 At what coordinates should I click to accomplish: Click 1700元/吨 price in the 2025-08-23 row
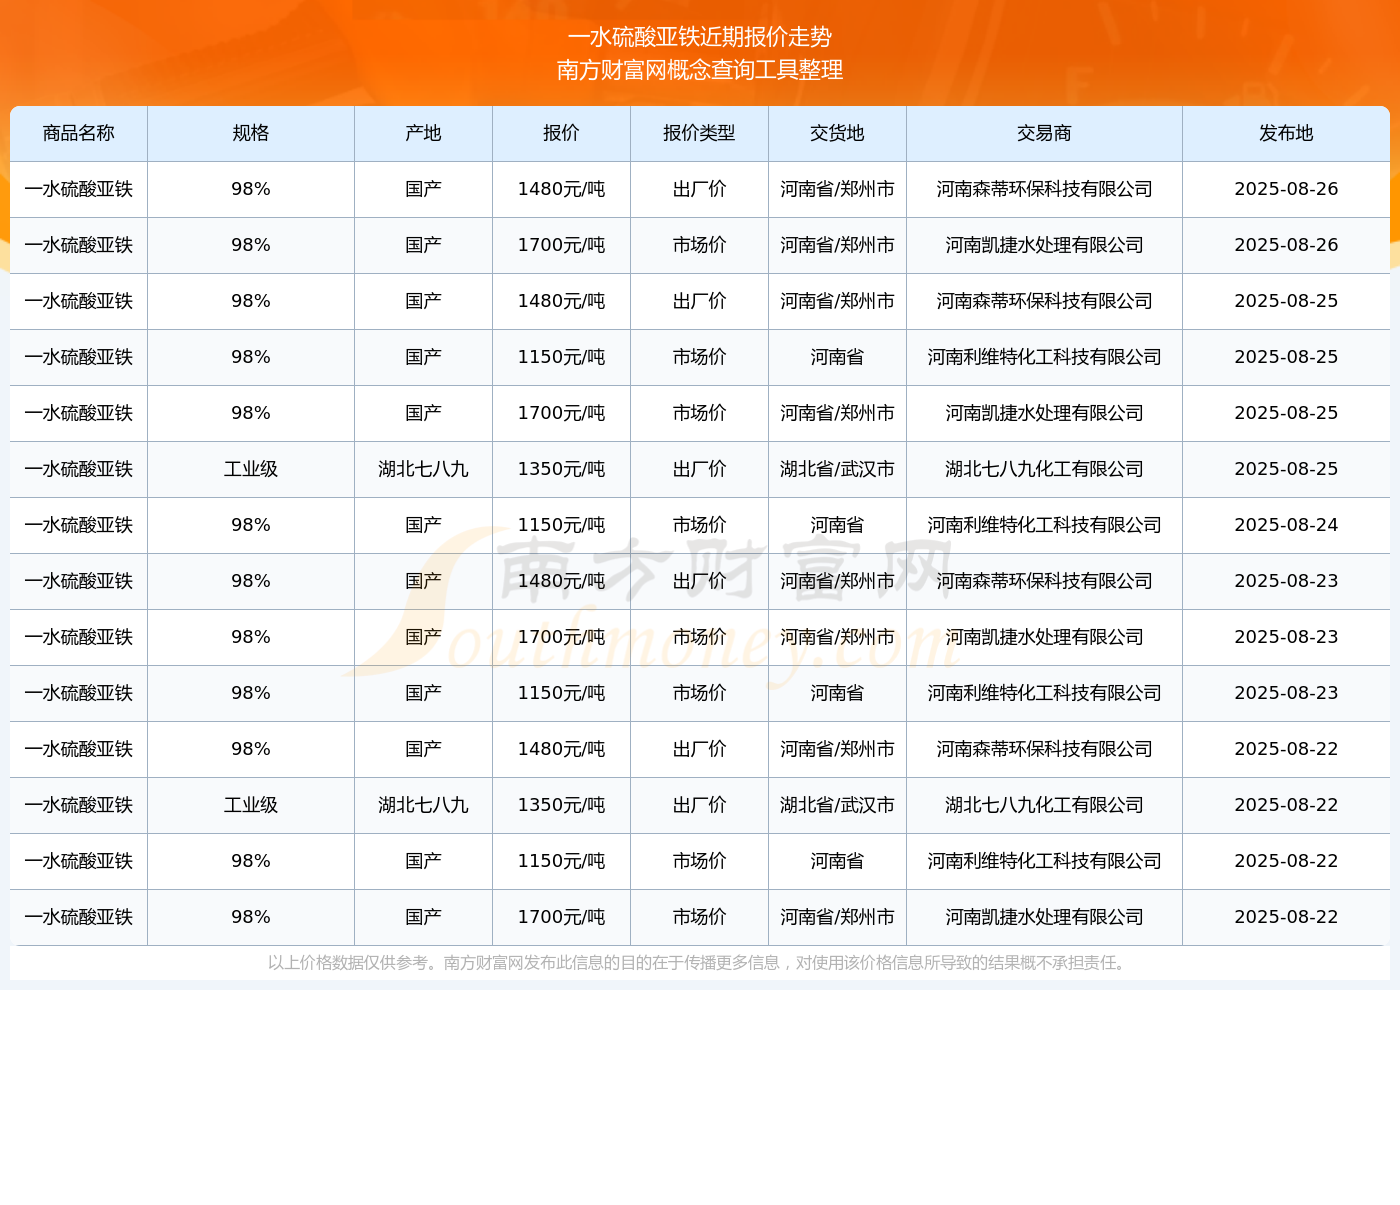coord(561,637)
